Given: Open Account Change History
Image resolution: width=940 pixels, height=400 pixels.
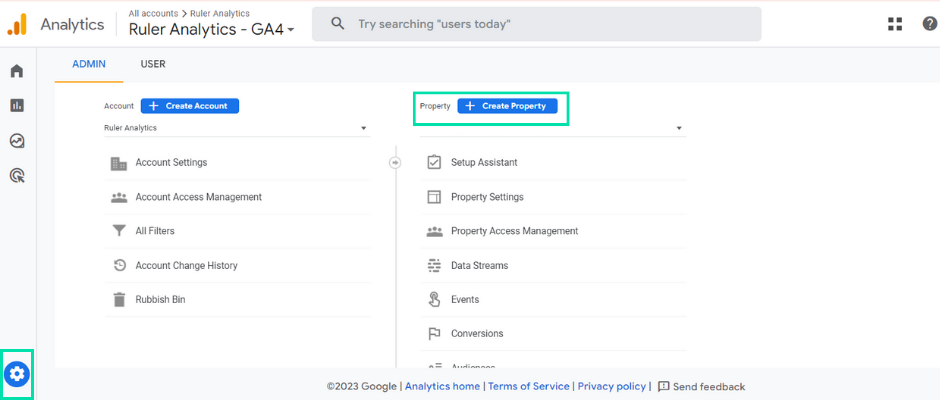Looking at the screenshot, I should (x=186, y=265).
